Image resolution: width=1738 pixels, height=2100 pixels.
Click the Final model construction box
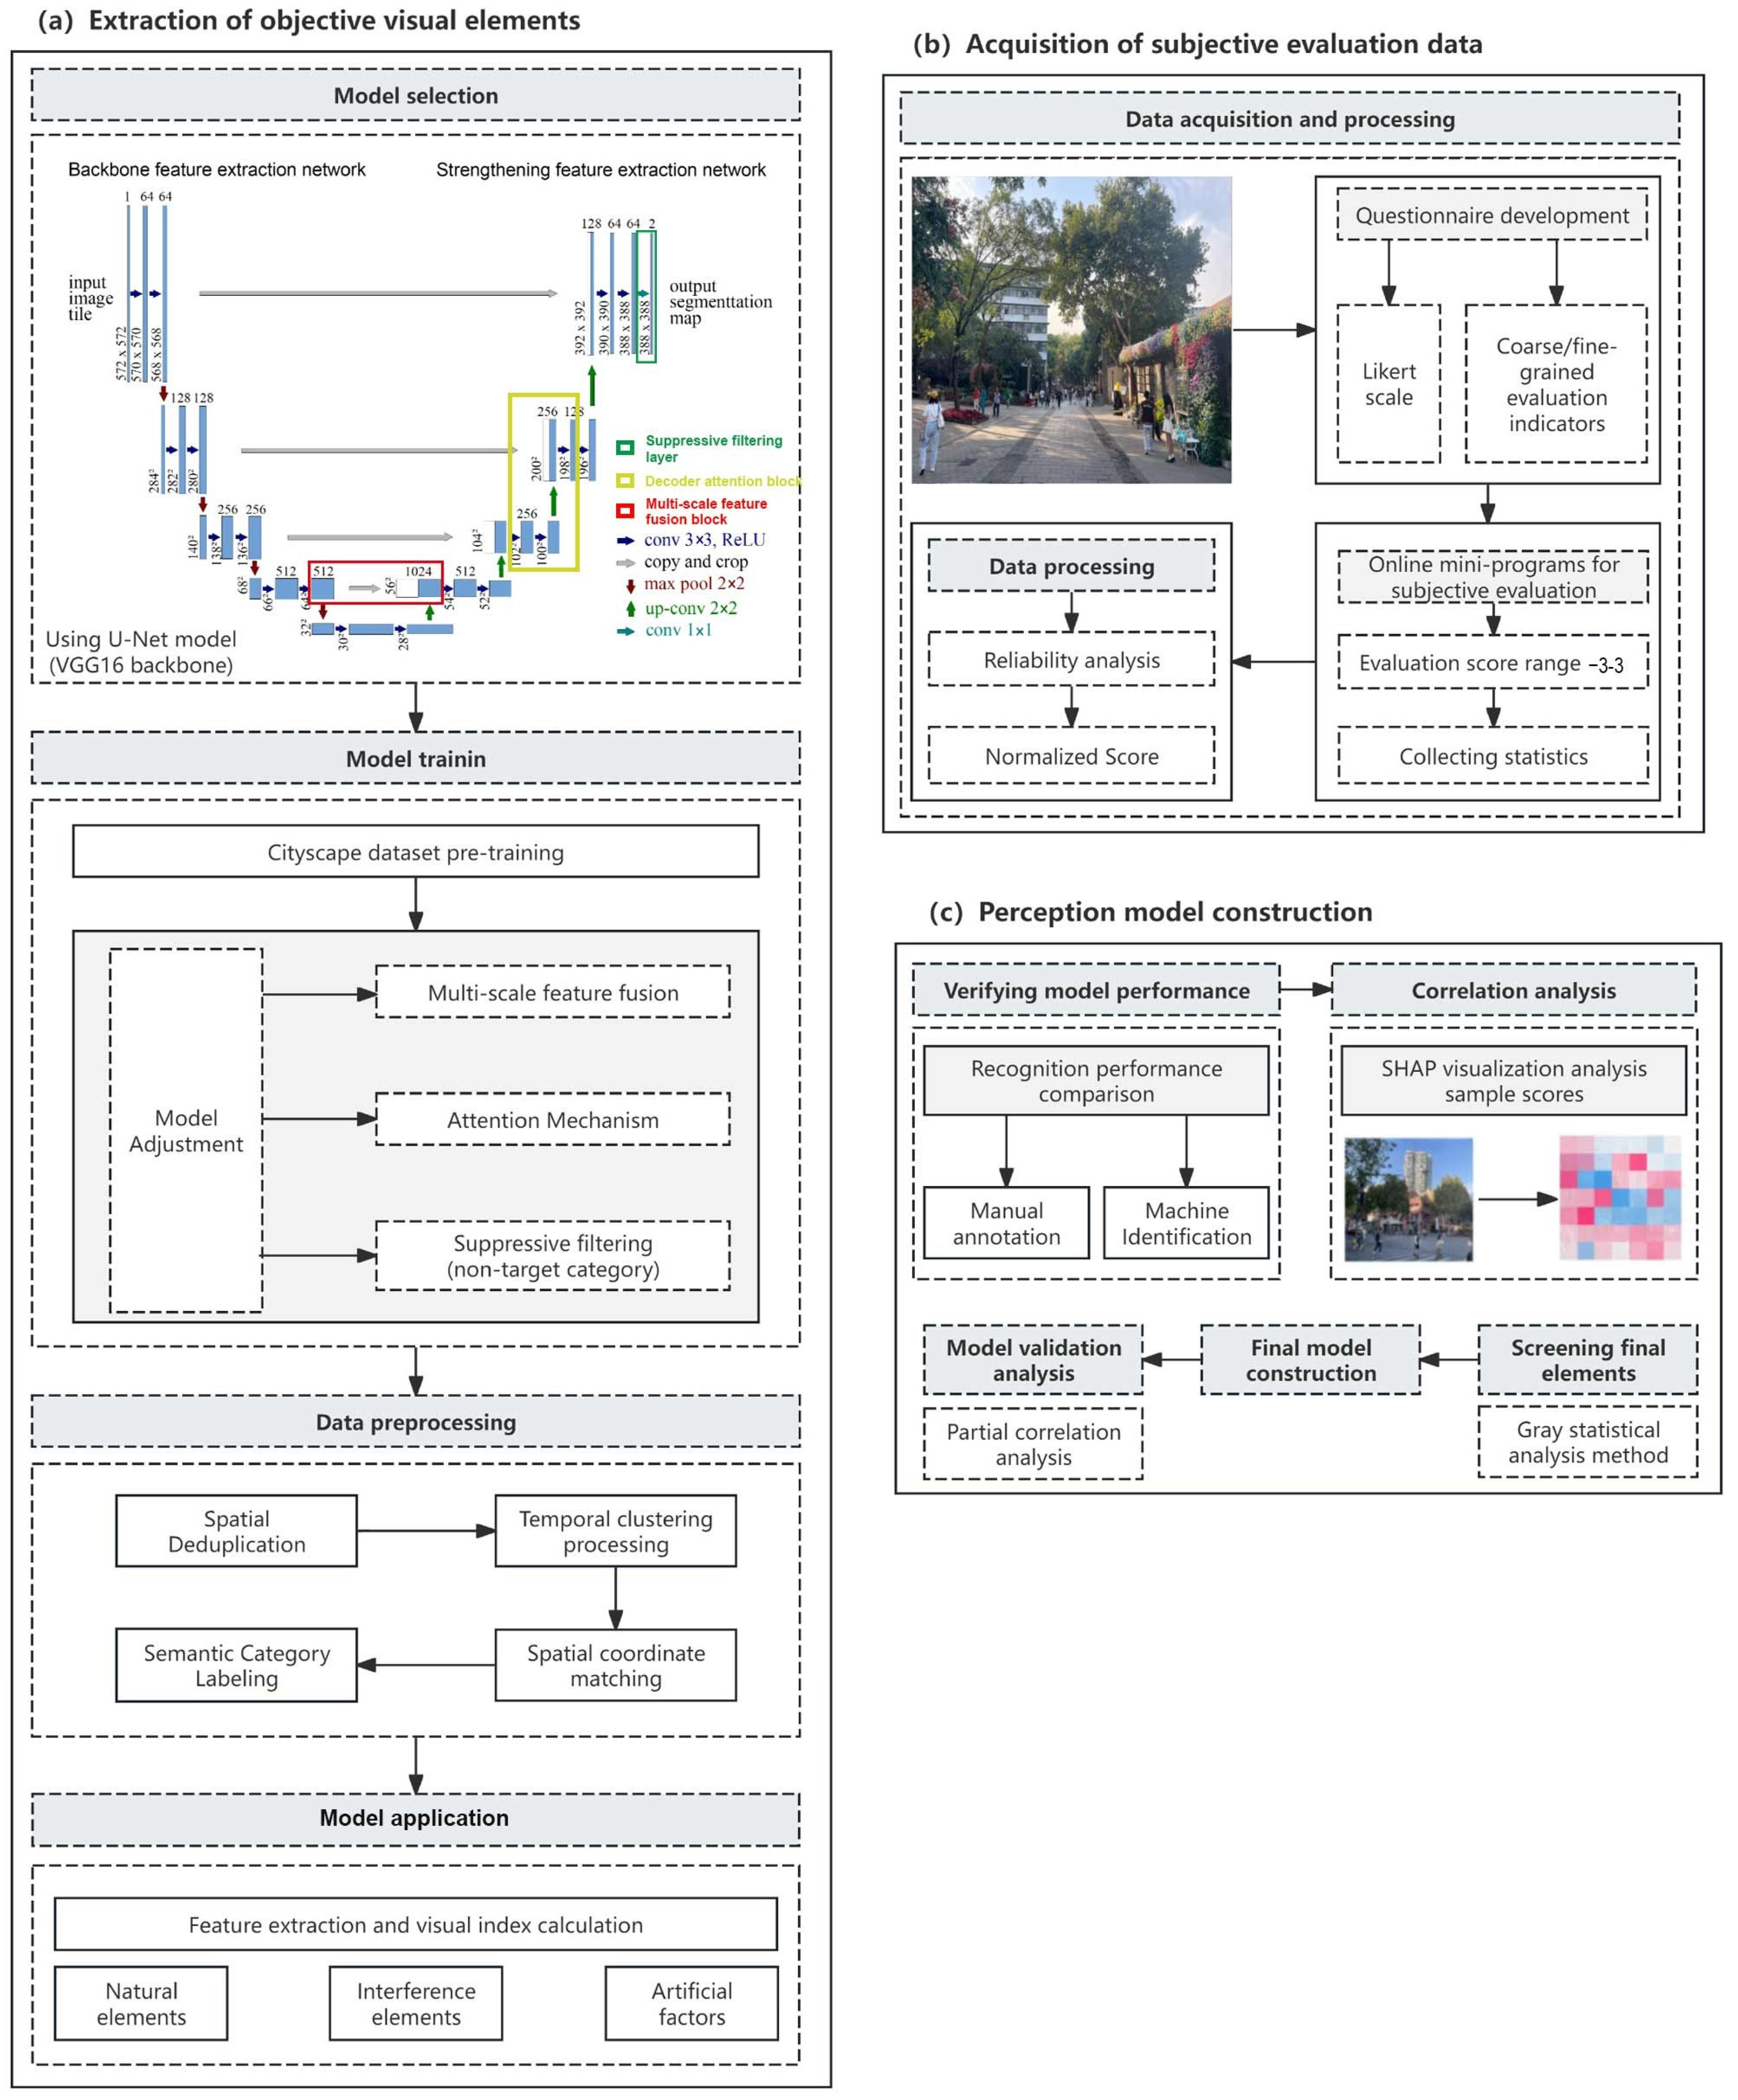[1310, 1360]
